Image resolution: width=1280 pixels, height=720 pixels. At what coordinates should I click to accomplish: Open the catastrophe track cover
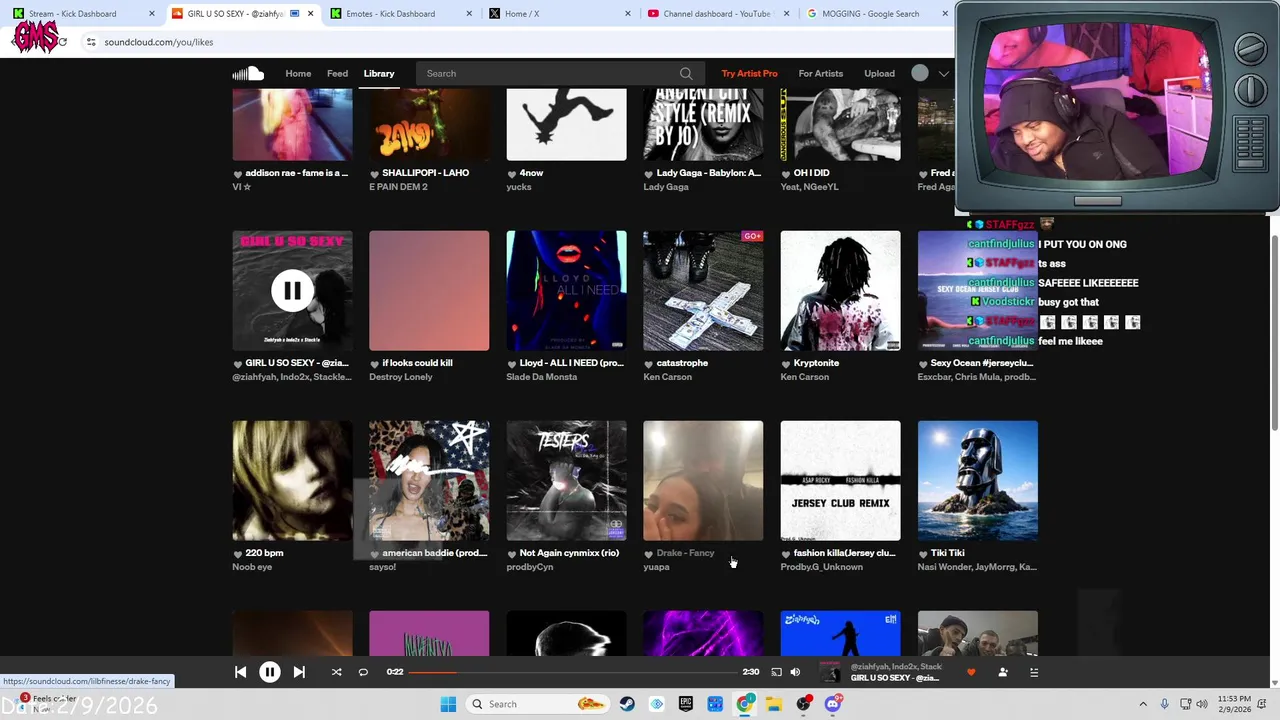[703, 291]
